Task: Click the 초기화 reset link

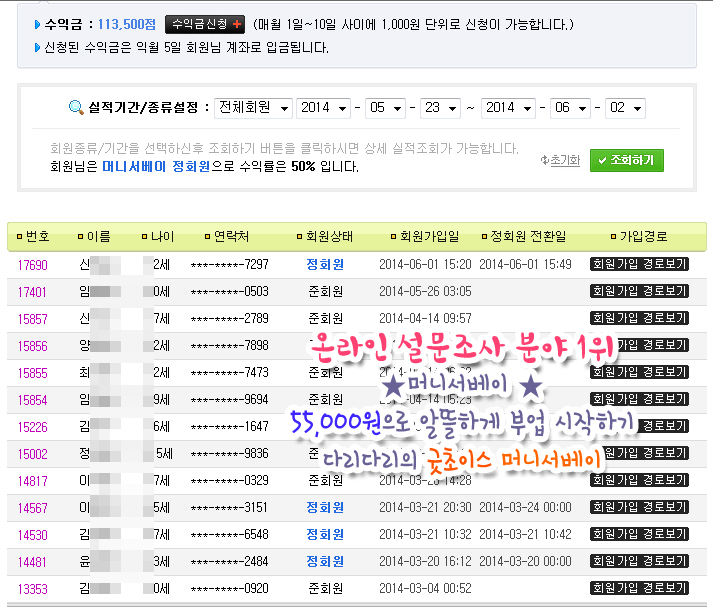Action: 565,160
